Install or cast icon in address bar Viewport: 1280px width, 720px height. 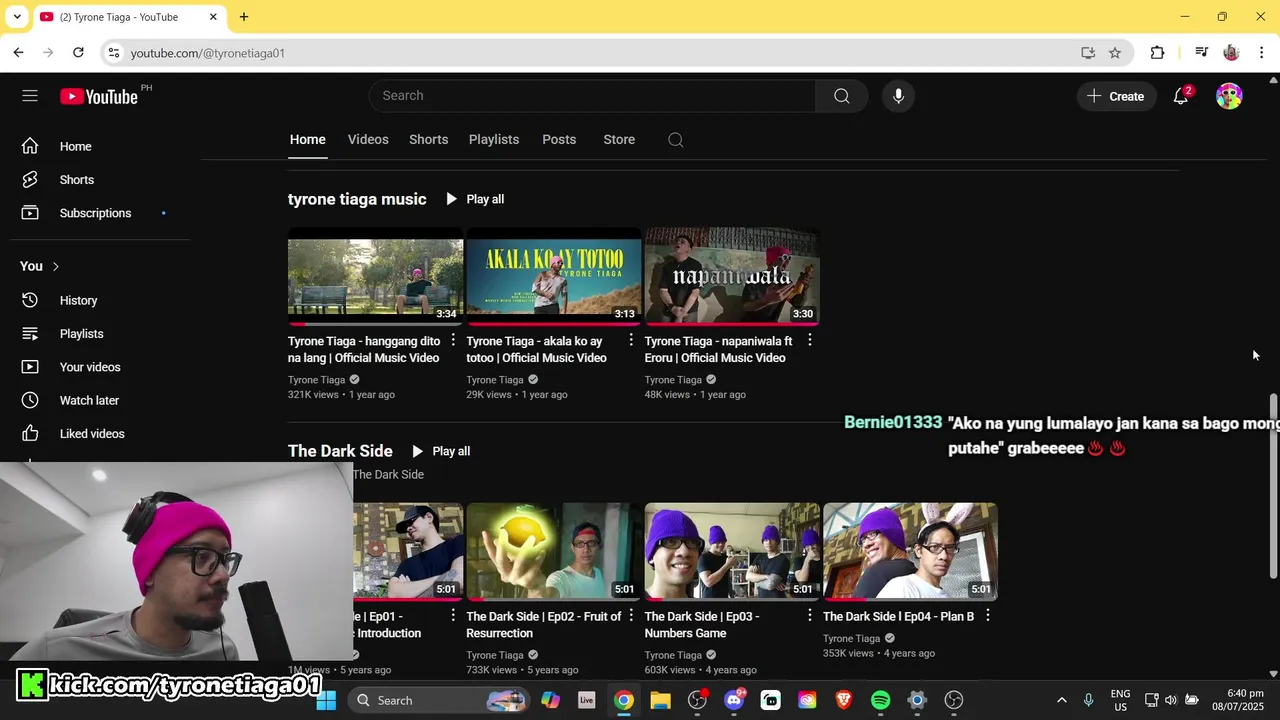pos(1088,53)
